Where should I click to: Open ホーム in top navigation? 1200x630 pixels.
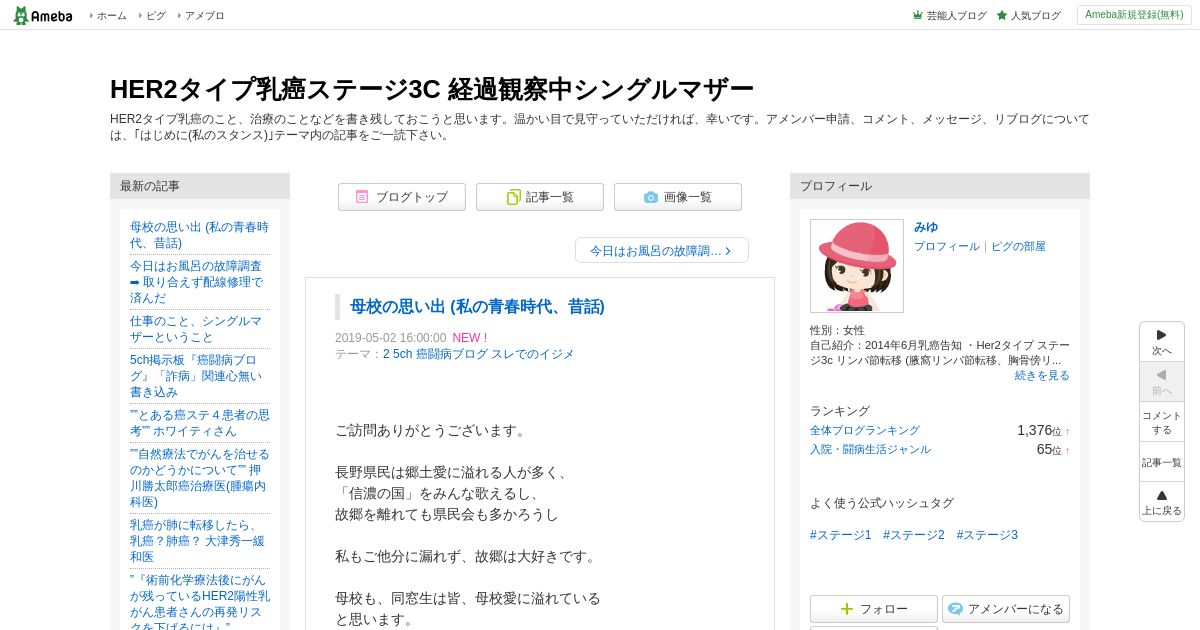click(x=111, y=16)
